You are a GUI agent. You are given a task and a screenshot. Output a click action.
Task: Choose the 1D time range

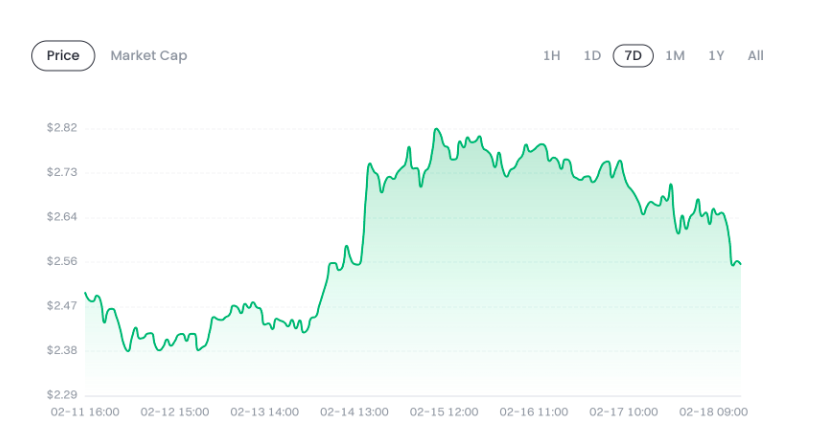pyautogui.click(x=592, y=56)
